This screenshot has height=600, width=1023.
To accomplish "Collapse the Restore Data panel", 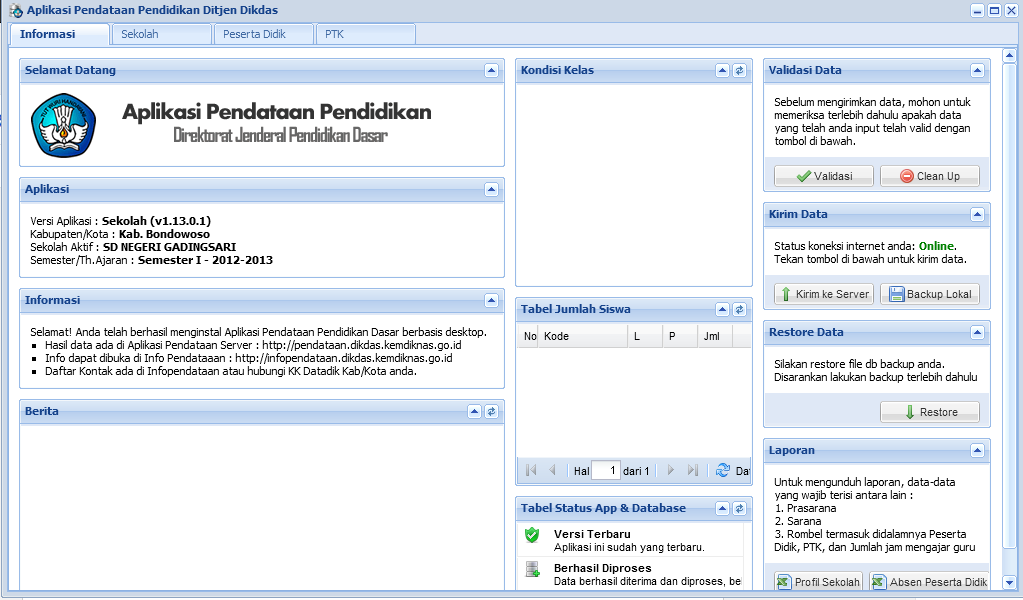I will [977, 333].
